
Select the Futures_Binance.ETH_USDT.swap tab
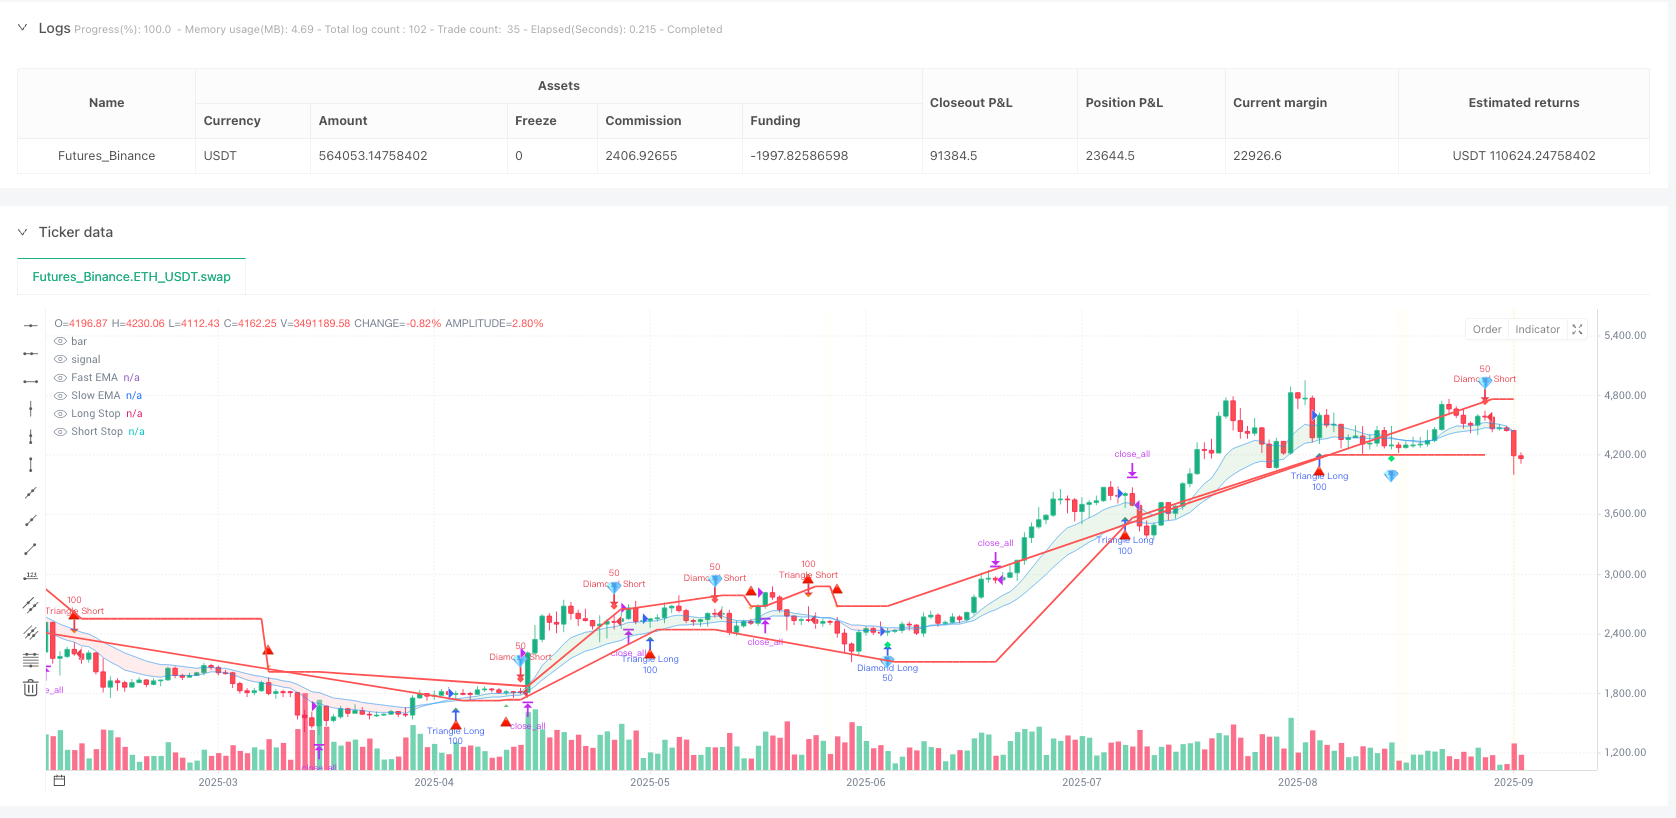tap(131, 277)
